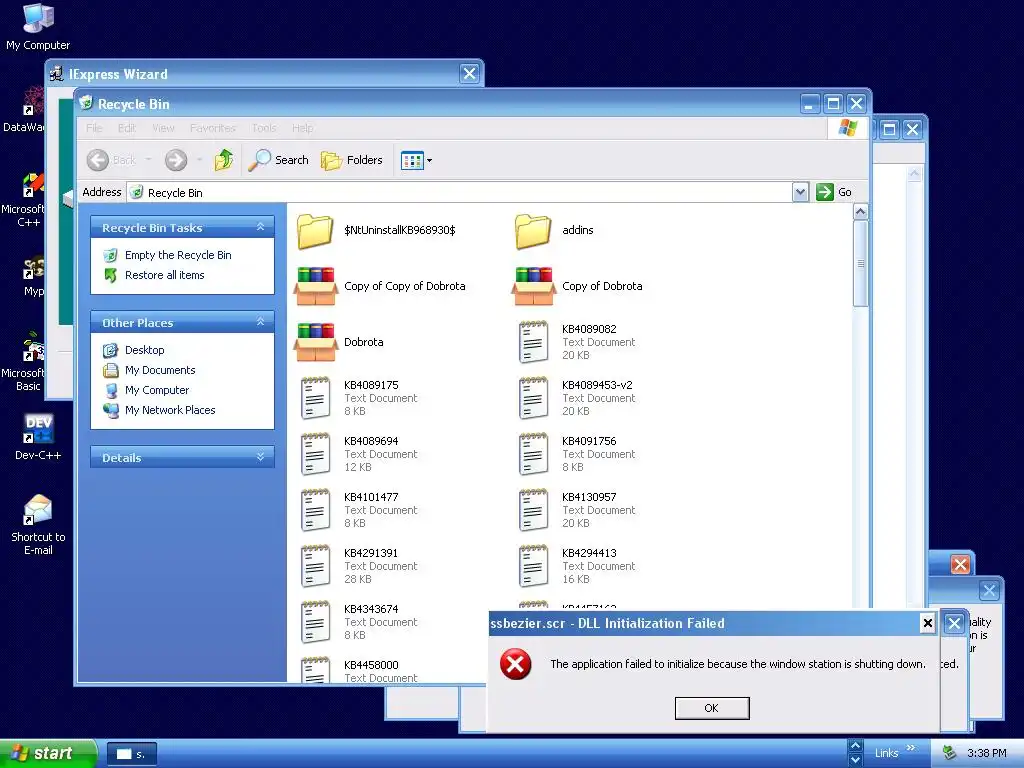The width and height of the screenshot is (1024, 768).
Task: Click the Up folder toolbar icon
Action: [x=224, y=160]
